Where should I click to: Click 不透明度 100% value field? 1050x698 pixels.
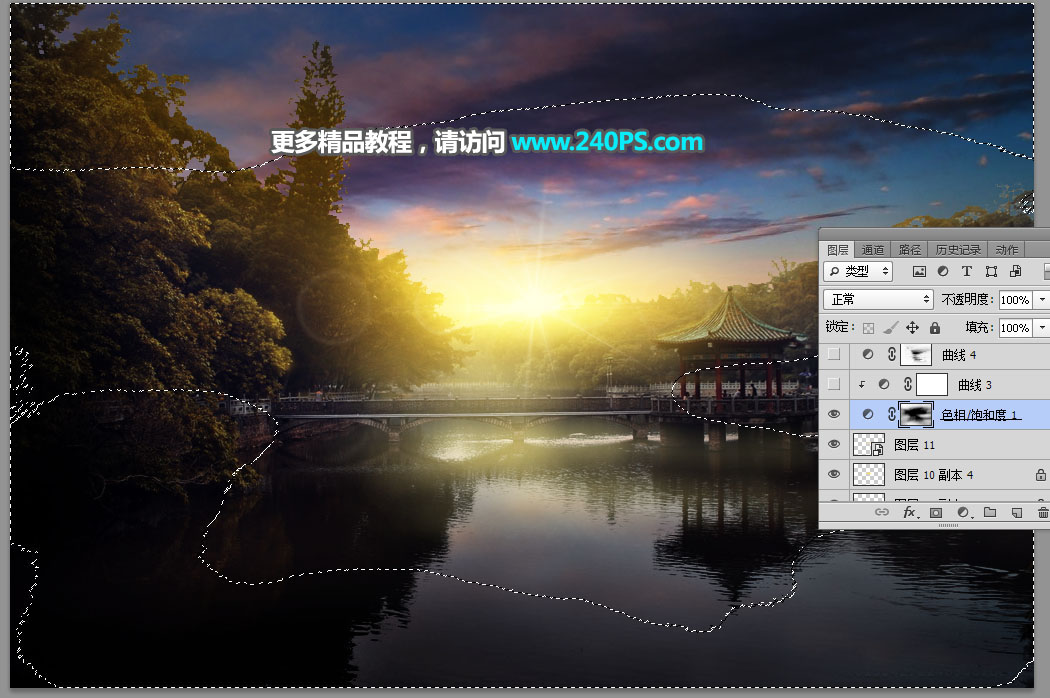pos(1015,299)
